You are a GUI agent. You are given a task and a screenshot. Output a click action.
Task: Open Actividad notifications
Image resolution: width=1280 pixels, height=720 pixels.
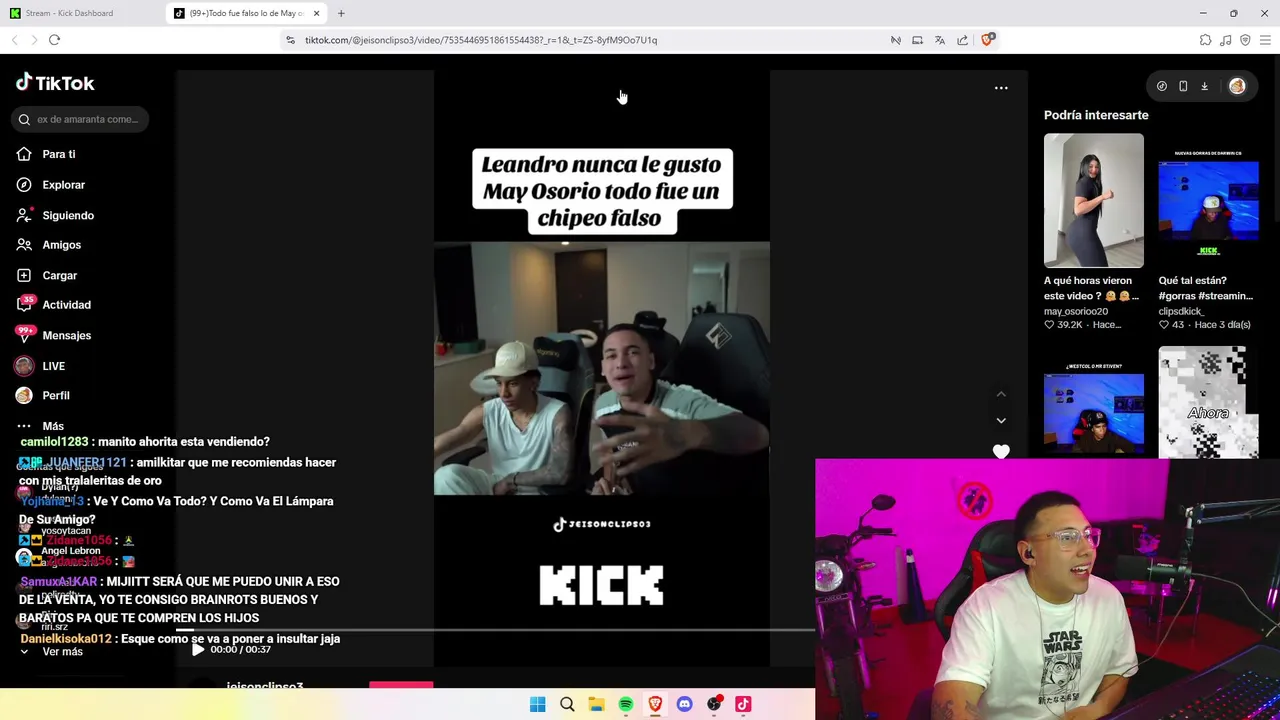[54, 305]
